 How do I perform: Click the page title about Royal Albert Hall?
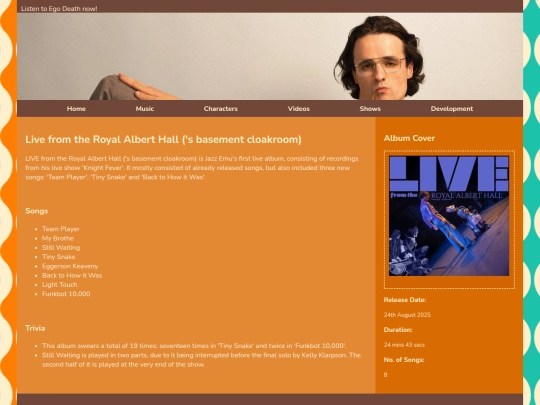pyautogui.click(x=163, y=139)
